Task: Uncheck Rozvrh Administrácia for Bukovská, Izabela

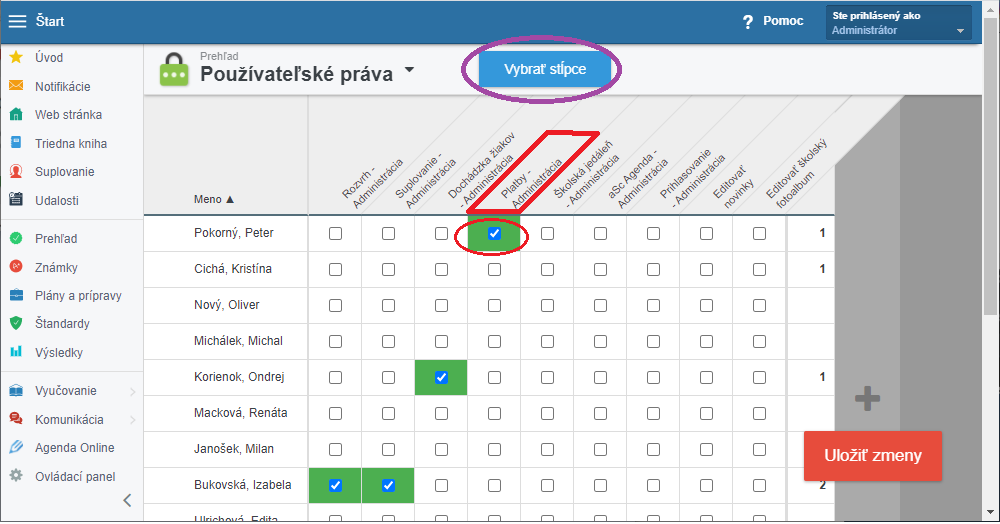Action: click(x=335, y=486)
